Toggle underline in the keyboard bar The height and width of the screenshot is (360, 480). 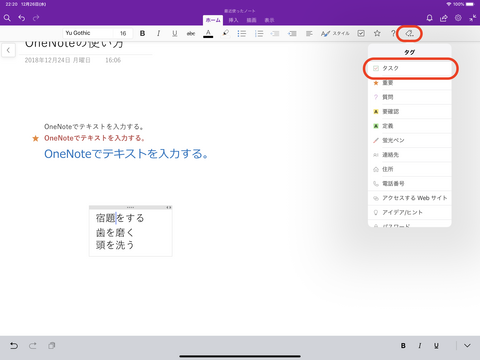pyautogui.click(x=436, y=346)
